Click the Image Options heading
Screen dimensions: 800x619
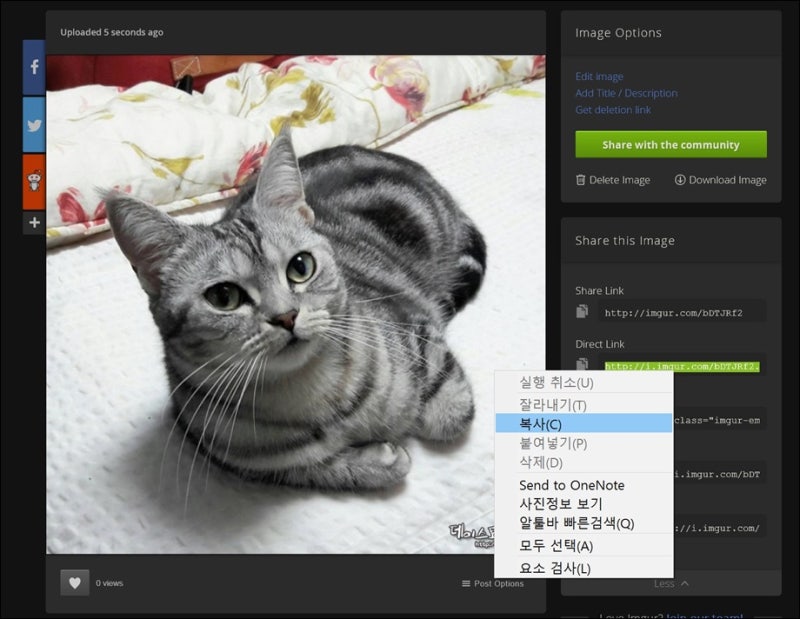(618, 33)
